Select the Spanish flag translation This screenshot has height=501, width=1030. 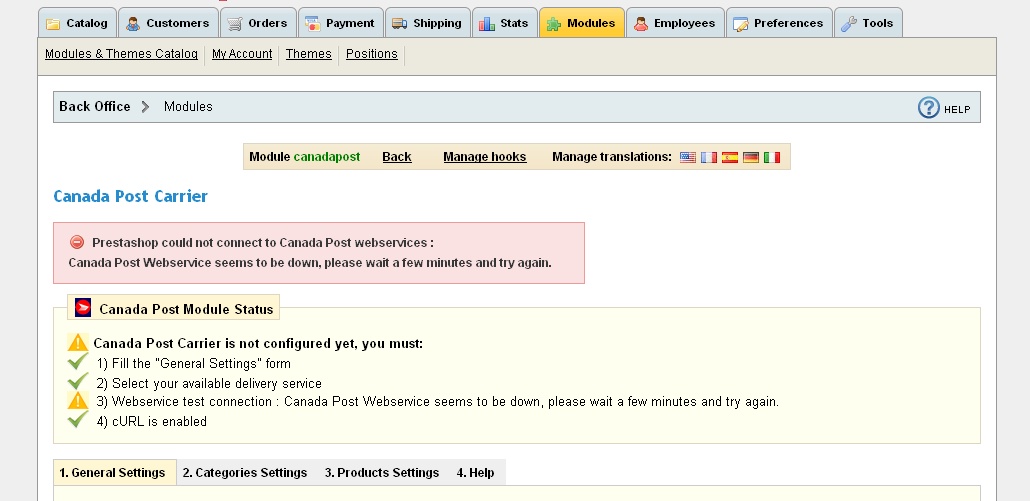click(x=730, y=158)
